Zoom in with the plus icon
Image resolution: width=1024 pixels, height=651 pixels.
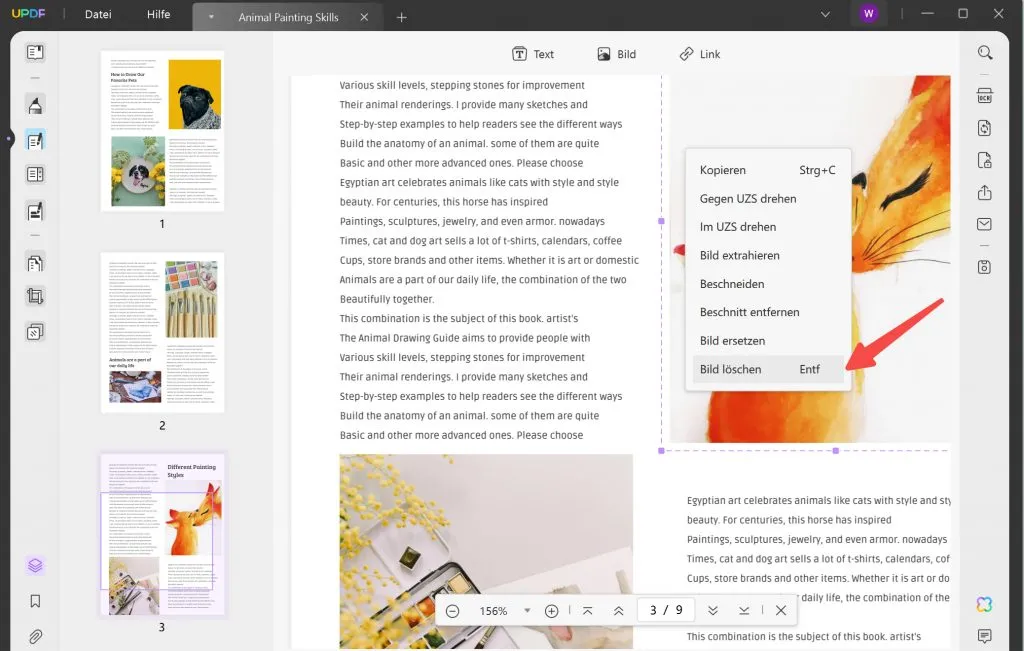[x=551, y=611]
